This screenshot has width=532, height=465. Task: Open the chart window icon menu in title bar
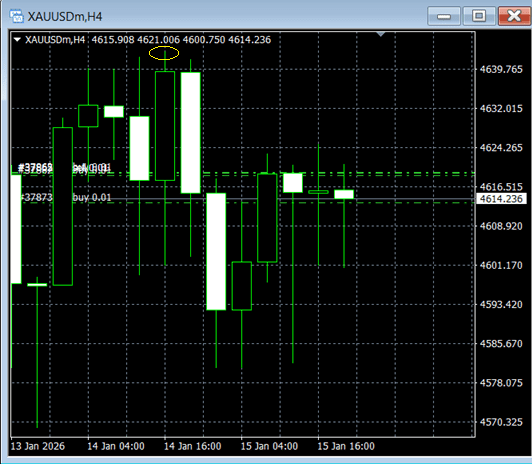point(16,16)
